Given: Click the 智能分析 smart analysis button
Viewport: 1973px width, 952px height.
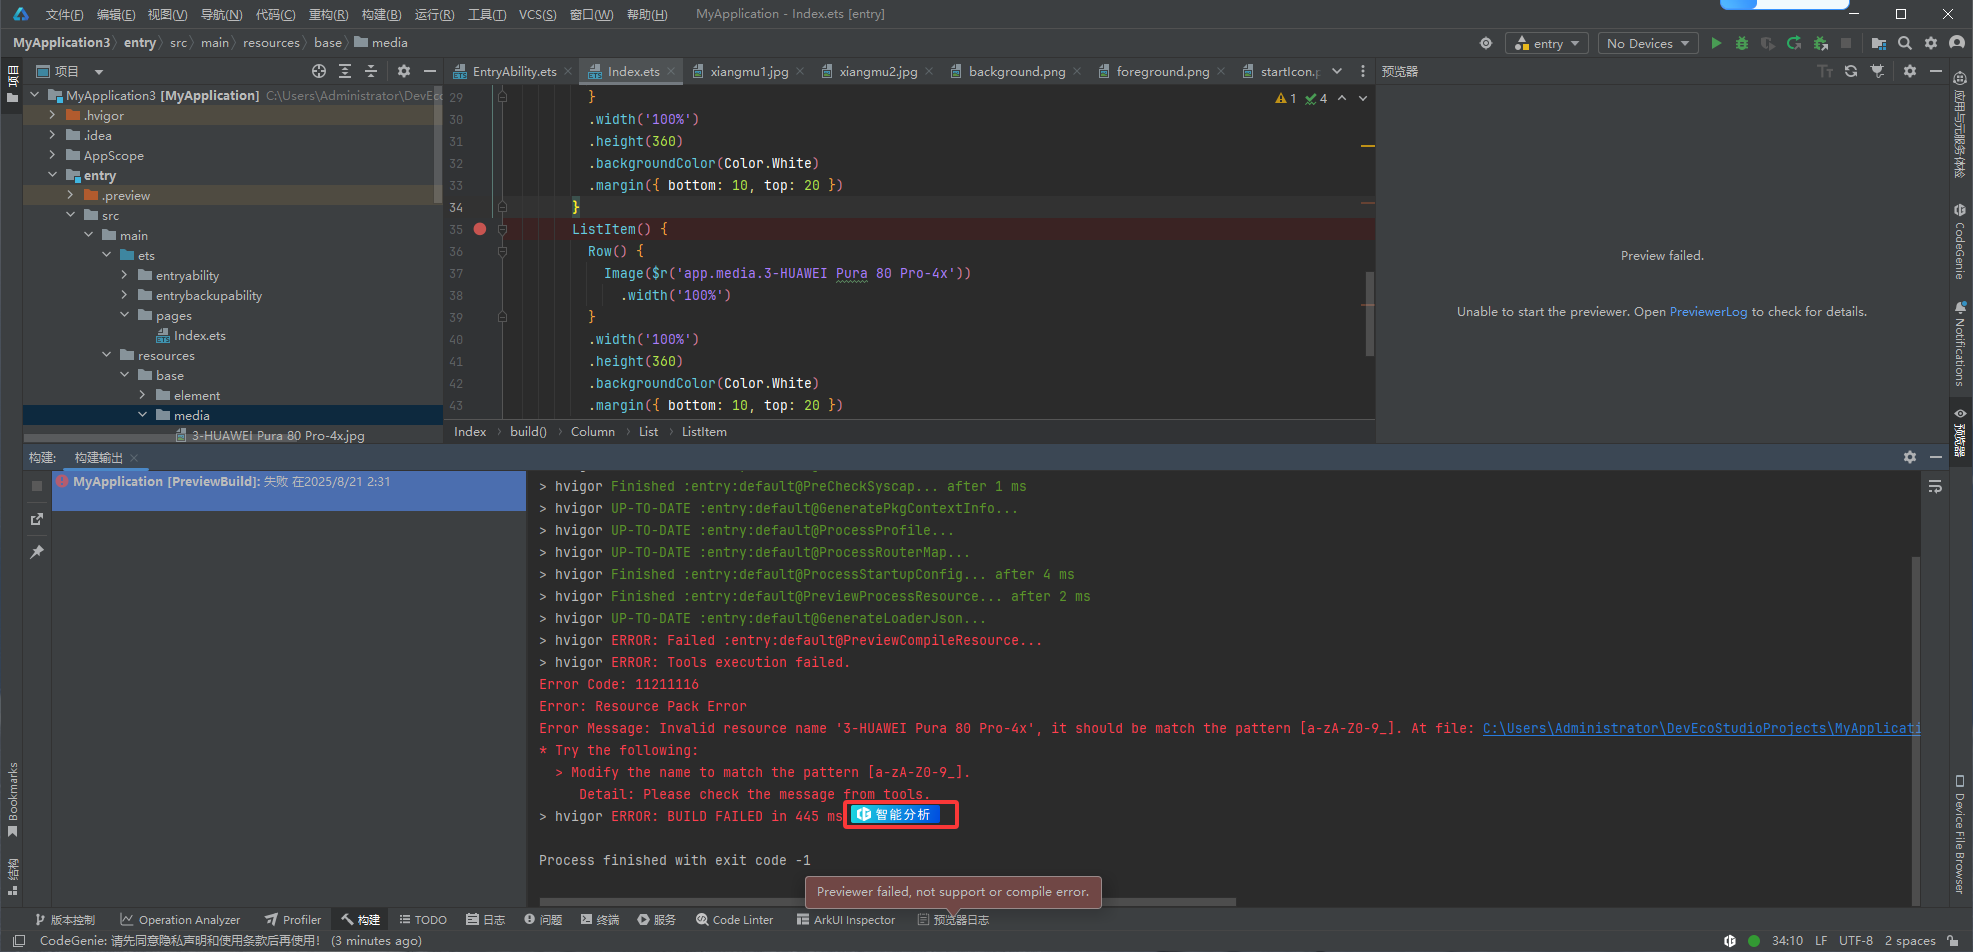Looking at the screenshot, I should point(894,815).
